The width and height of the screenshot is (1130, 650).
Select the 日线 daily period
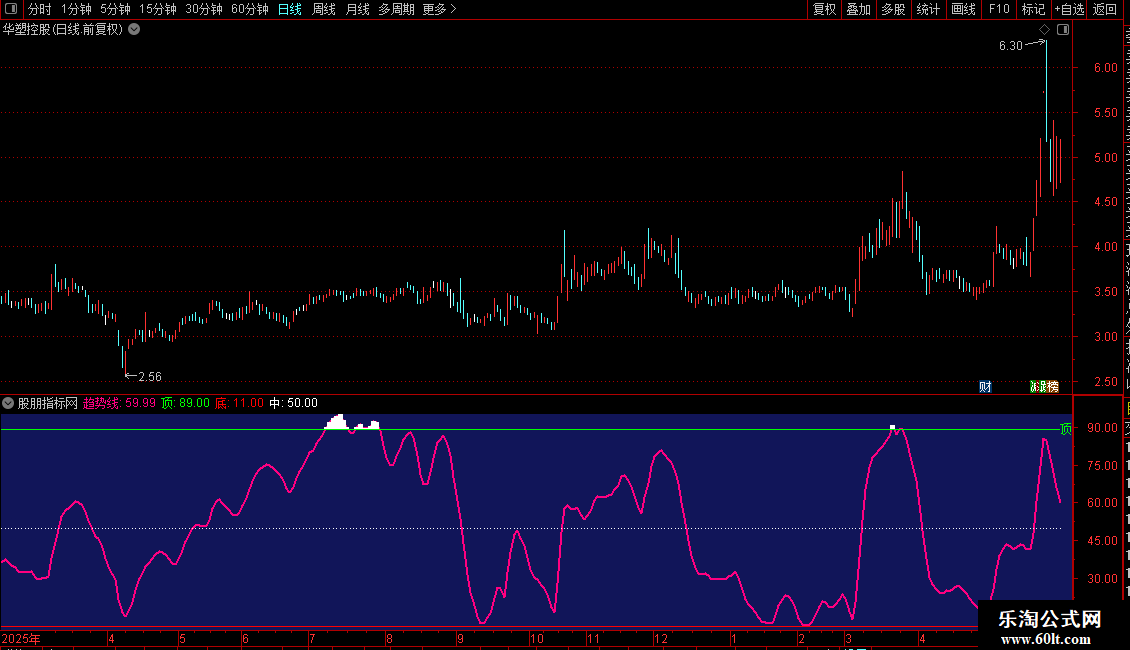coord(290,9)
